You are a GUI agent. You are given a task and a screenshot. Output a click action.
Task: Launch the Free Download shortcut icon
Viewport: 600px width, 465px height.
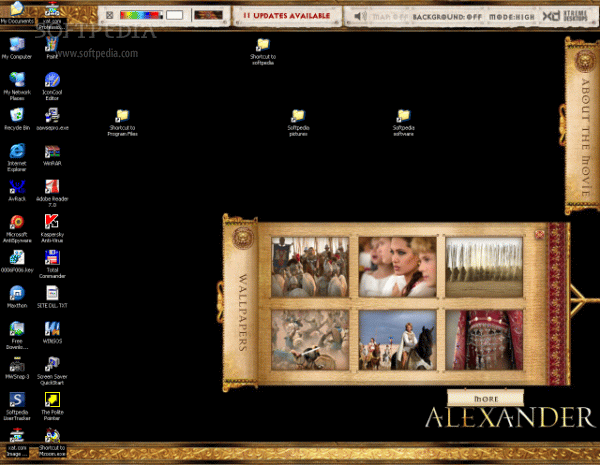[17, 335]
